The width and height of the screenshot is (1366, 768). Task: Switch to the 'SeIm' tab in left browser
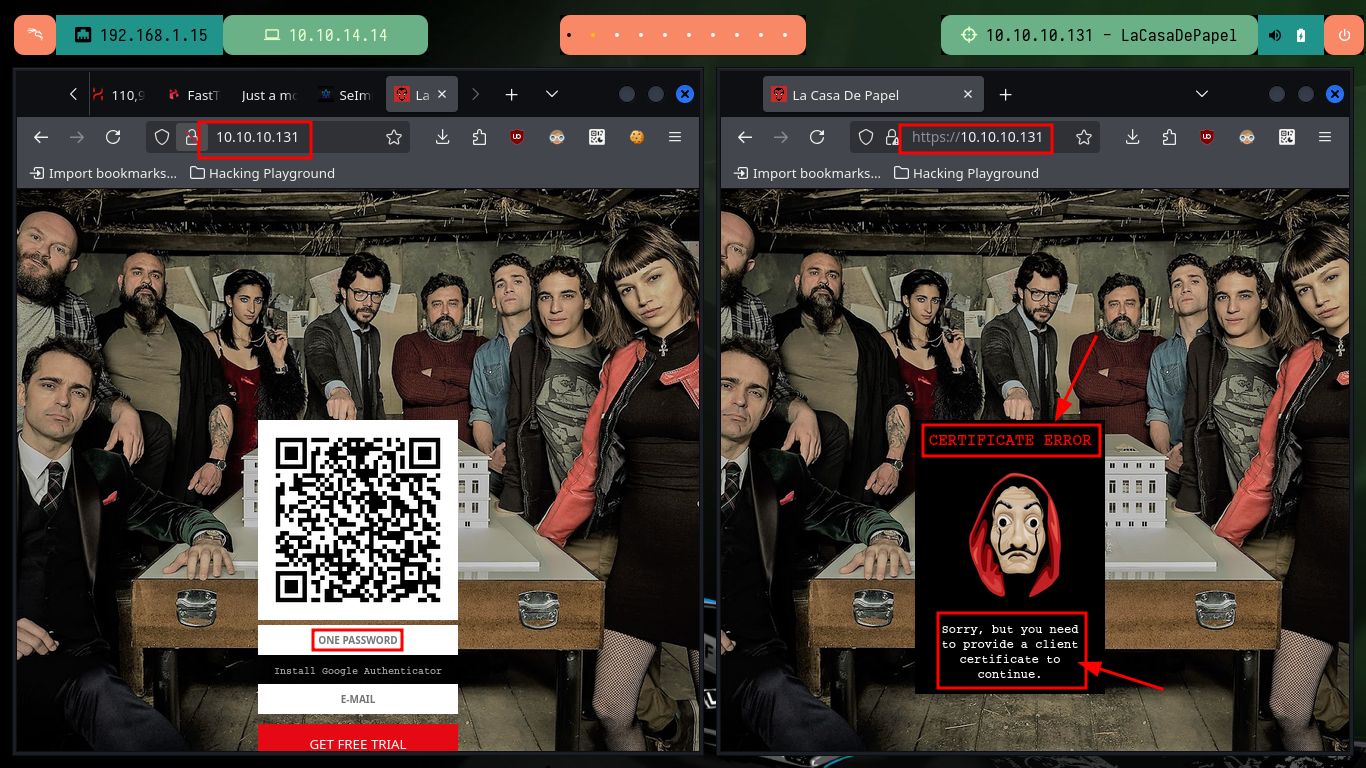point(345,95)
